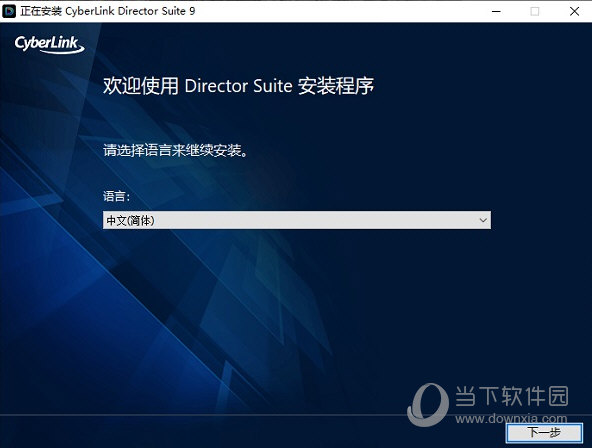The image size is (592, 448).
Task: Close the installer window
Action: (574, 11)
